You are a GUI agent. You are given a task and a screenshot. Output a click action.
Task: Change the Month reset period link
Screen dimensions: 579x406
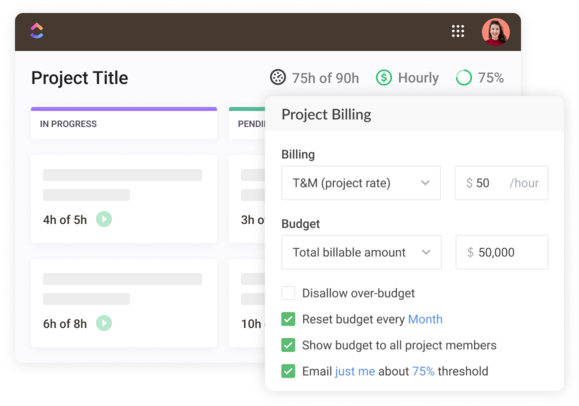(425, 319)
